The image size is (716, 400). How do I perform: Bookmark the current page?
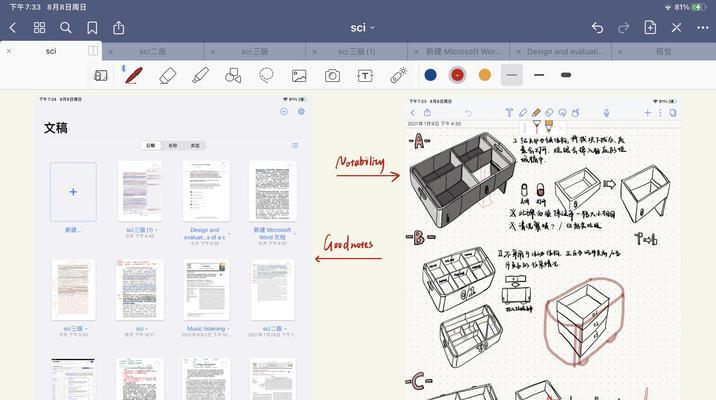click(92, 28)
